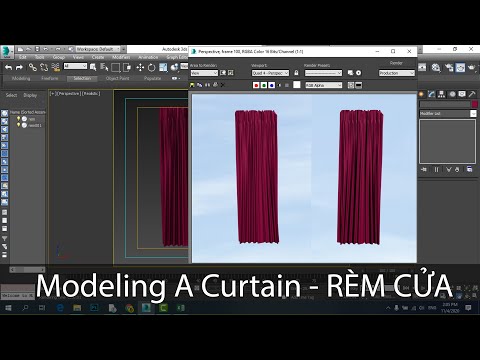Switch to the Freeform ribbon tab

tap(50, 79)
